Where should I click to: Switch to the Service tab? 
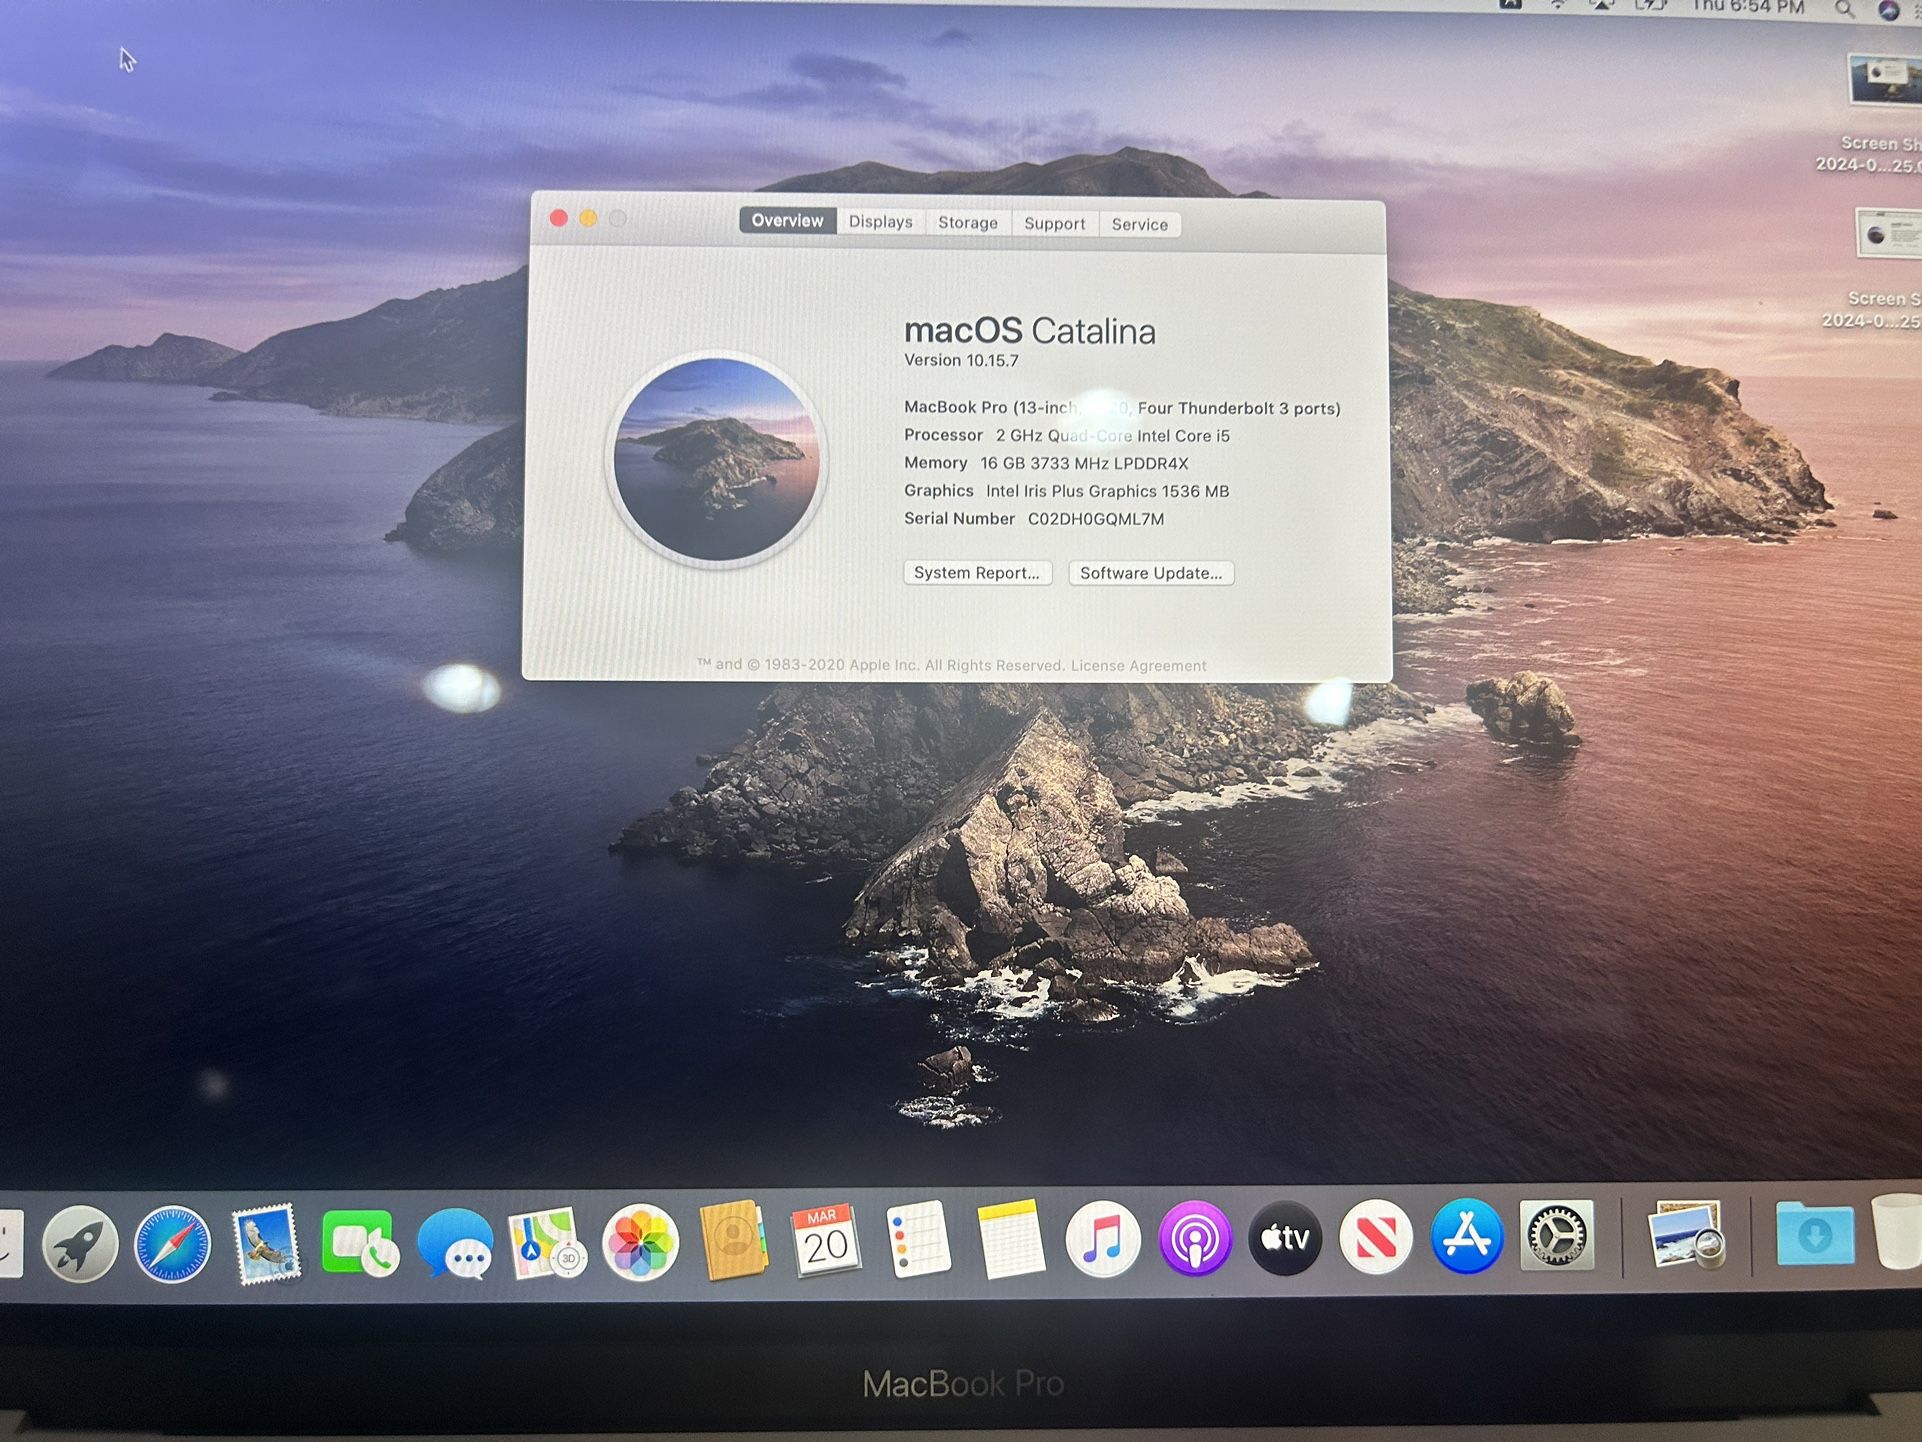[x=1140, y=225]
